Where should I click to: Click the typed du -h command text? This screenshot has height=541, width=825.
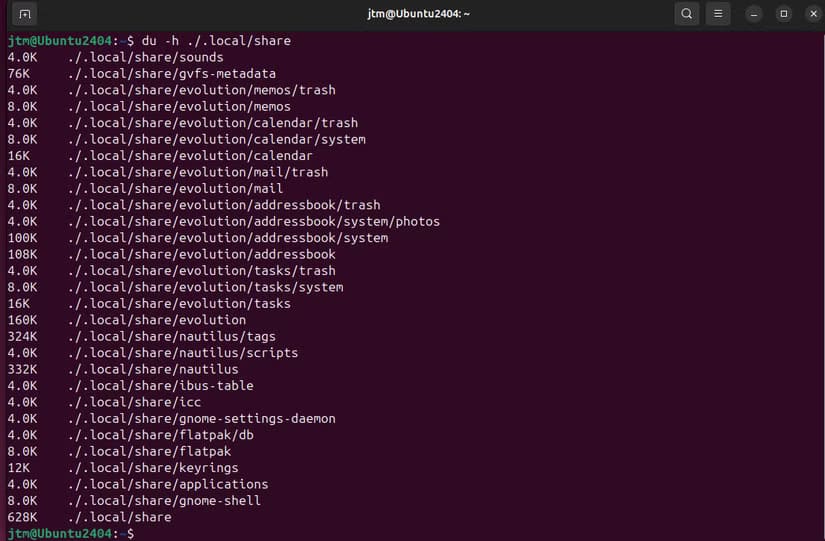coord(216,41)
